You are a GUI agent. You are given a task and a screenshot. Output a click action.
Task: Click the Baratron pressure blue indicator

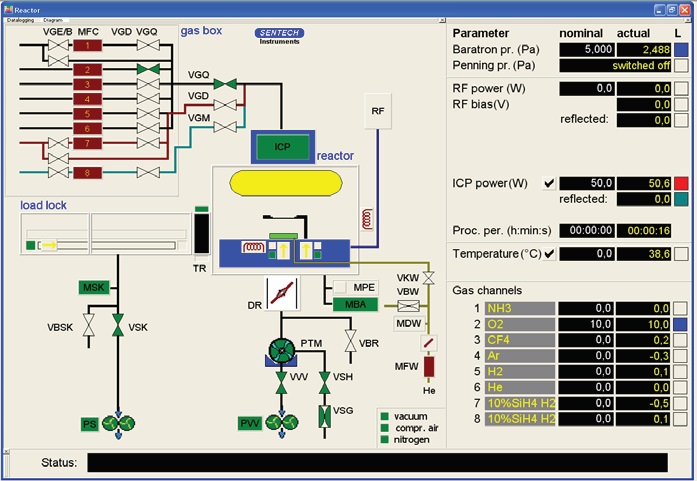(681, 49)
